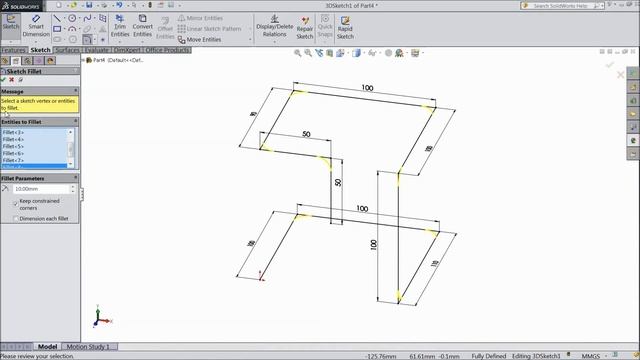Select the Smart Dimension tool
This screenshot has height=360, width=640.
(36, 25)
